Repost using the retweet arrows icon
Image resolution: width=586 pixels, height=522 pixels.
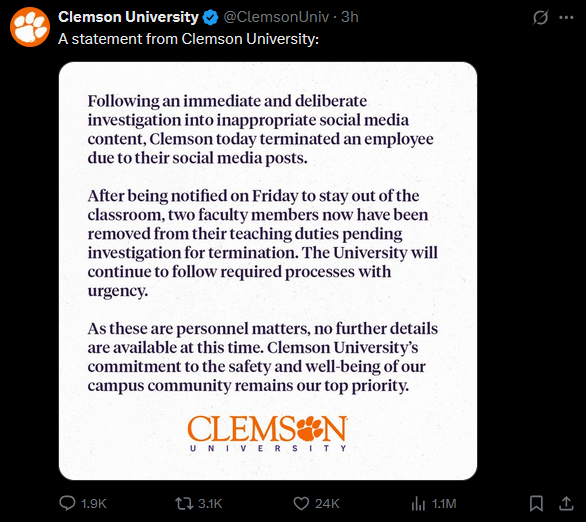pyautogui.click(x=184, y=503)
